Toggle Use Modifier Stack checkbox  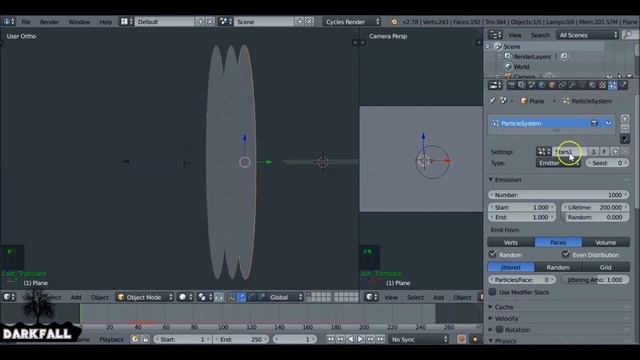coord(493,292)
